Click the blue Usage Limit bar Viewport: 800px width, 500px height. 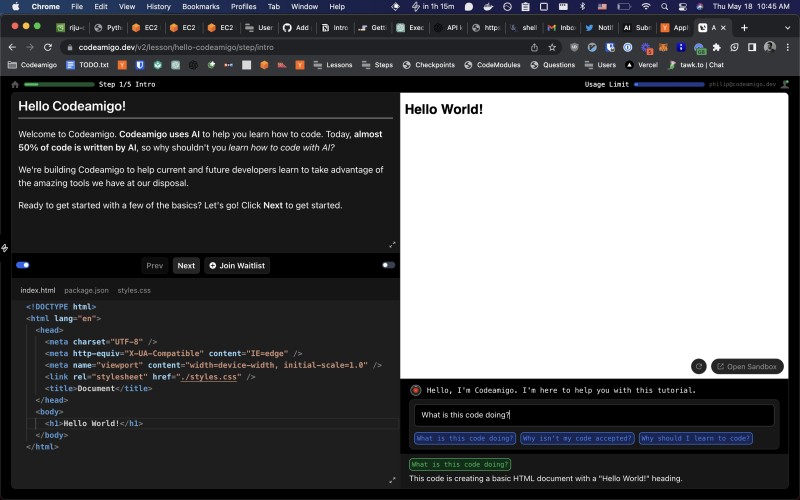click(669, 85)
